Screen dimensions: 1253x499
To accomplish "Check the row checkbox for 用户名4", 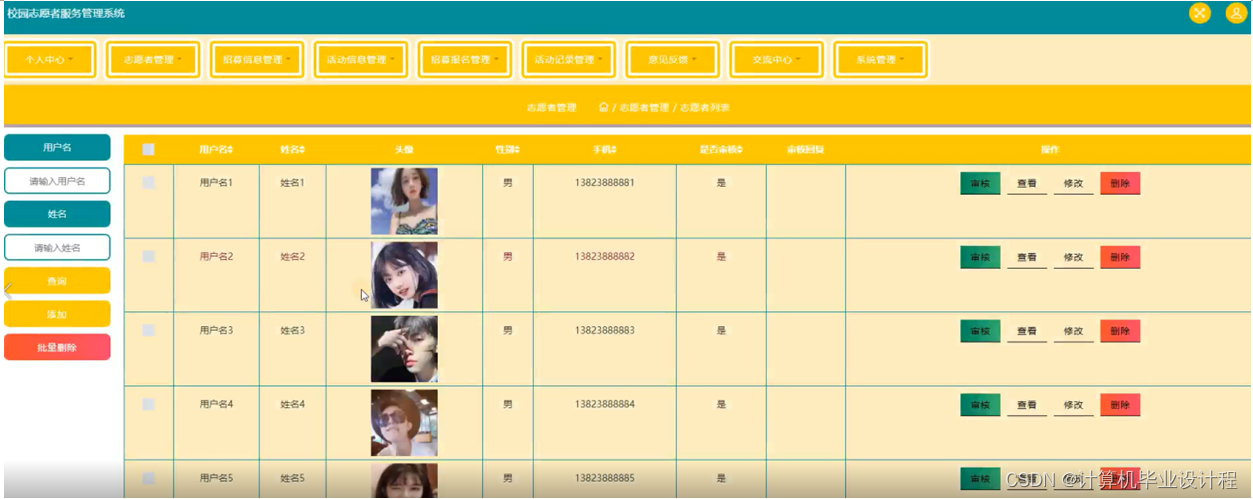I will pyautogui.click(x=148, y=404).
